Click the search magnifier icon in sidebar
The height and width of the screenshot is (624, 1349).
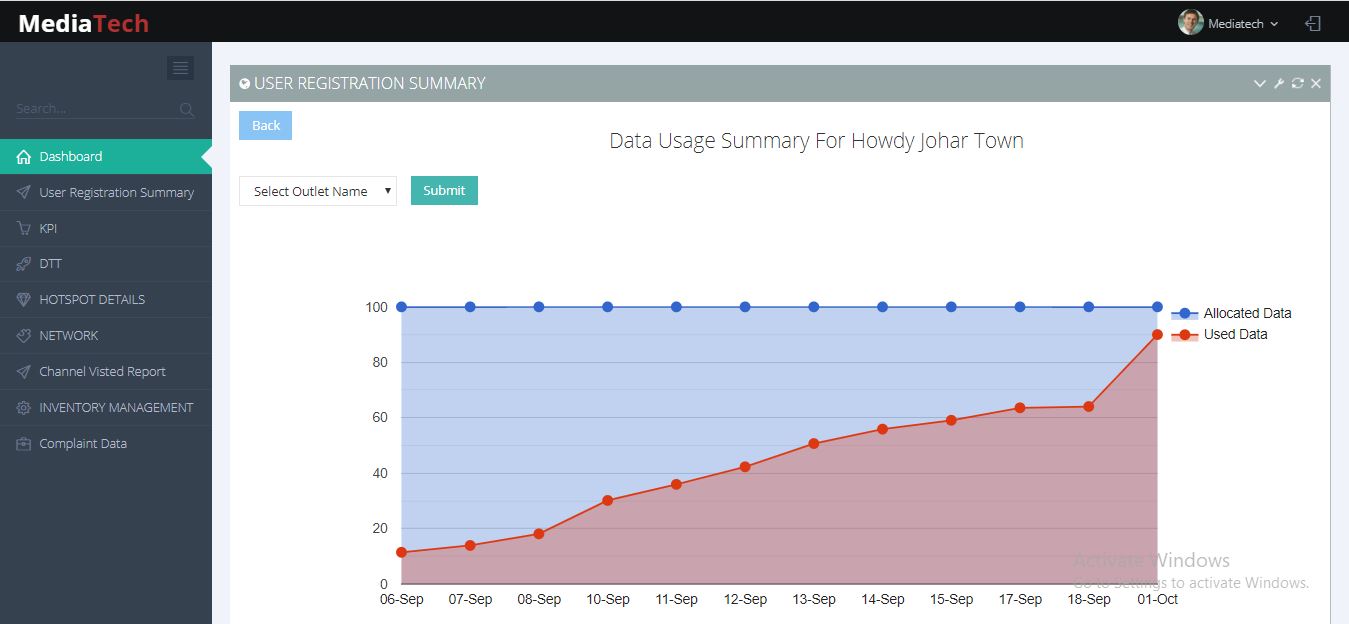coord(187,109)
